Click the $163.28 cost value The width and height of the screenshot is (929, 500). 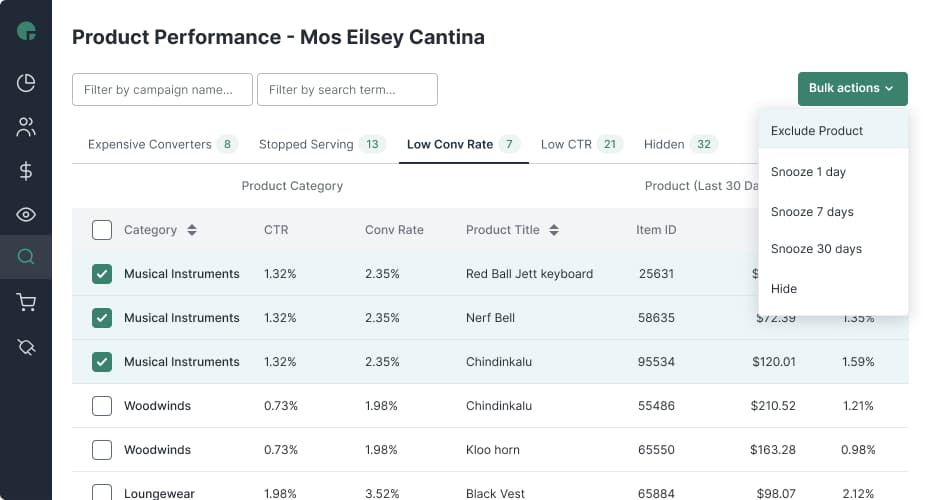(x=773, y=450)
